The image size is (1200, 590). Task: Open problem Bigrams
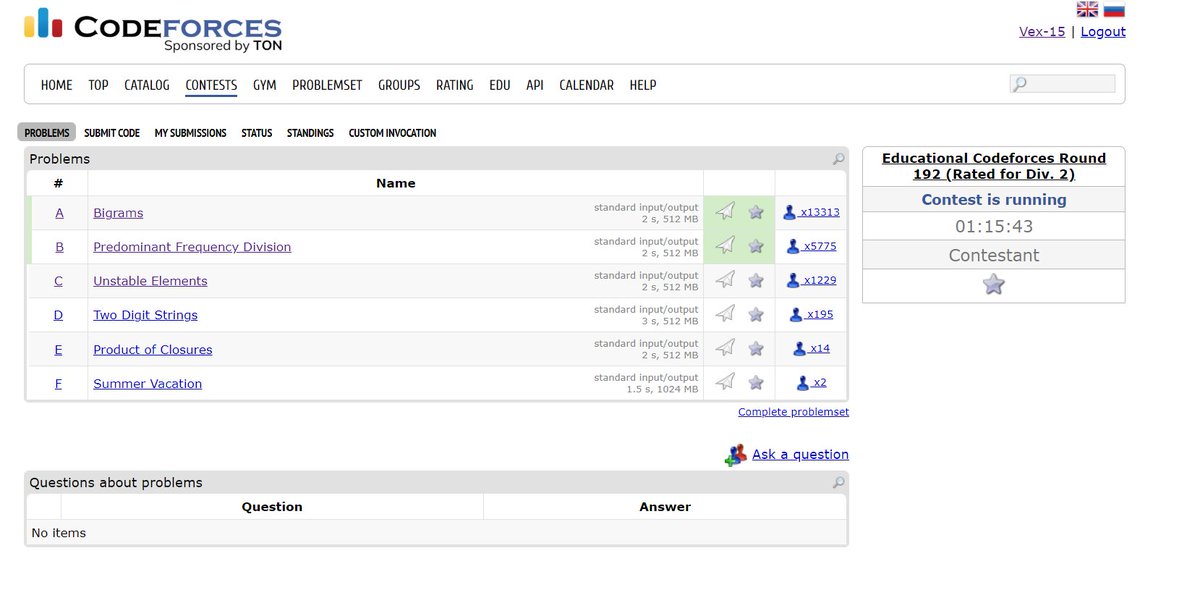118,213
